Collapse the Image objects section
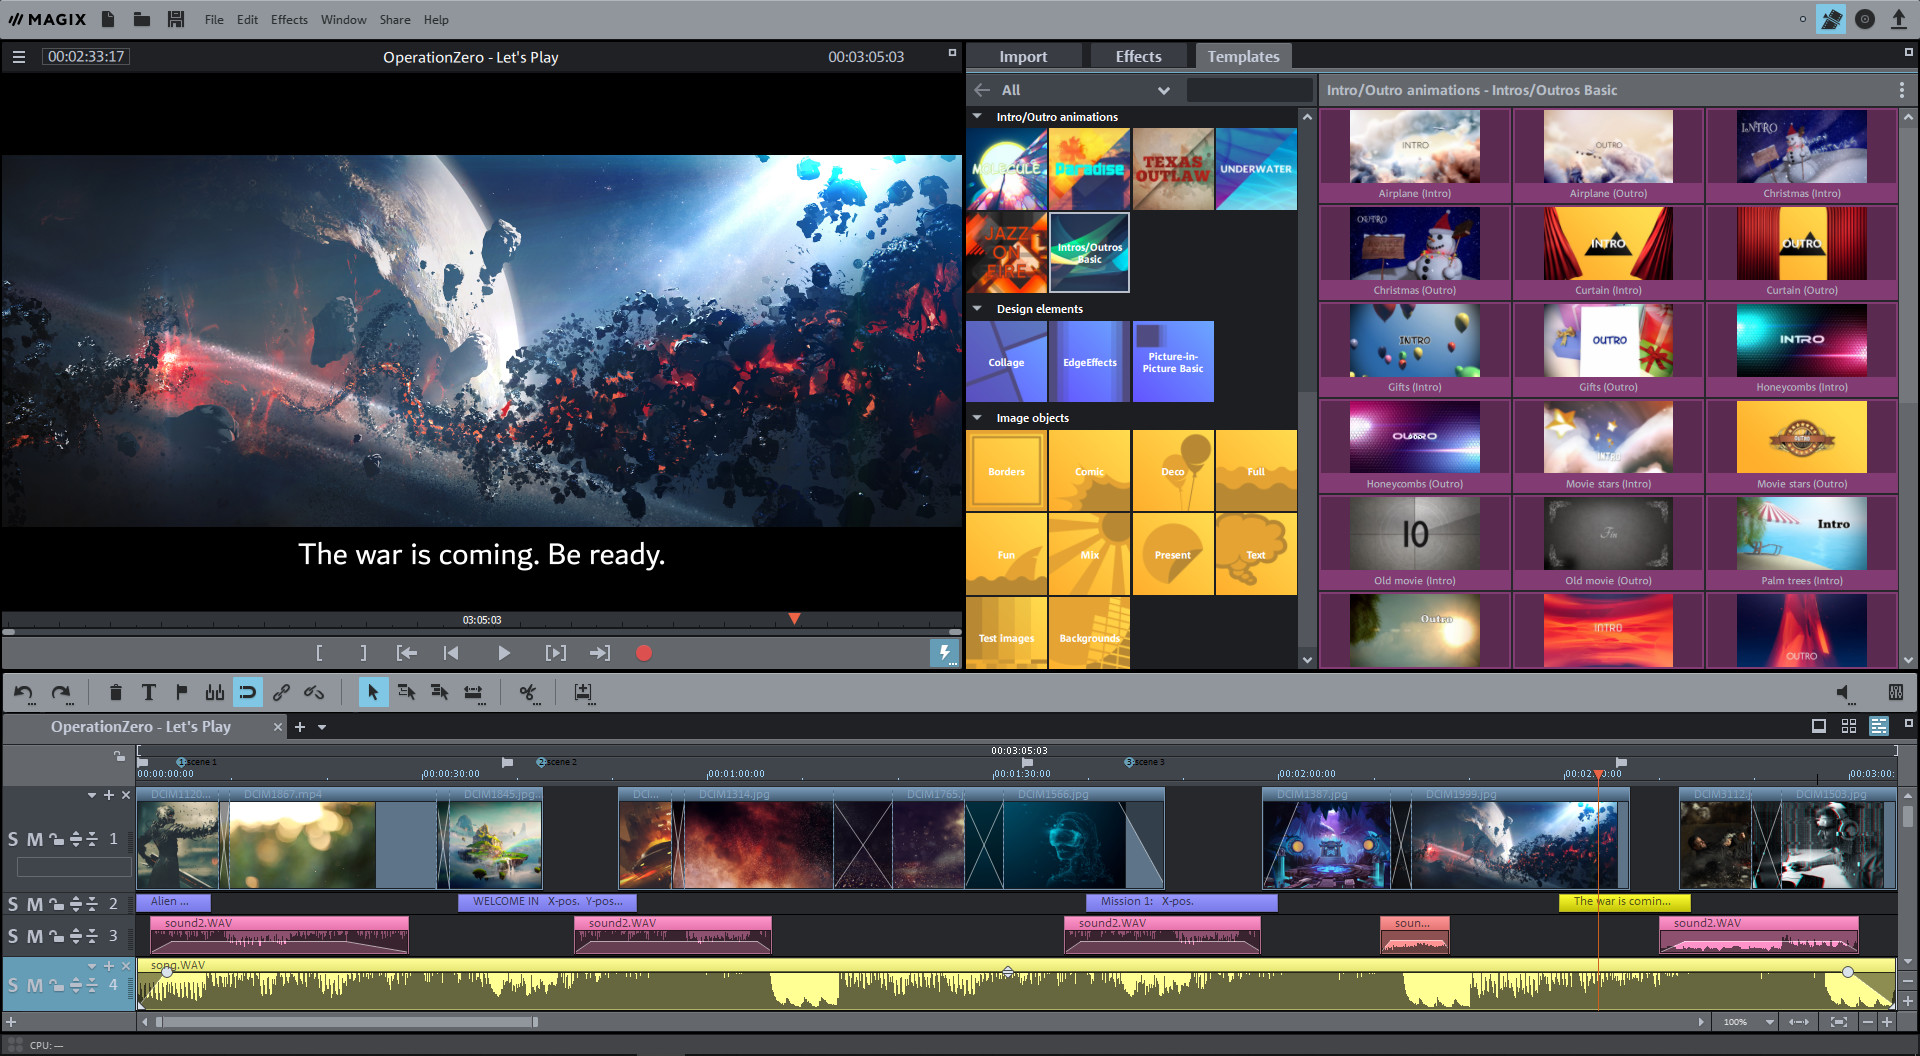This screenshot has width=1920, height=1056. (x=977, y=417)
